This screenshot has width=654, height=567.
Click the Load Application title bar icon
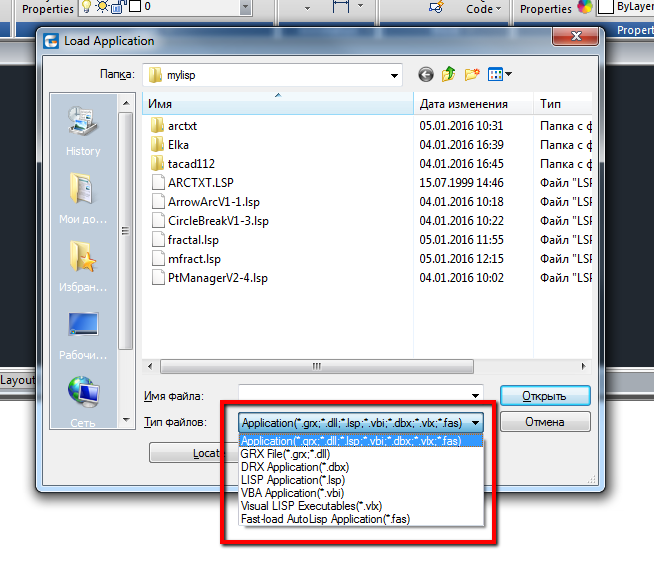coord(51,41)
